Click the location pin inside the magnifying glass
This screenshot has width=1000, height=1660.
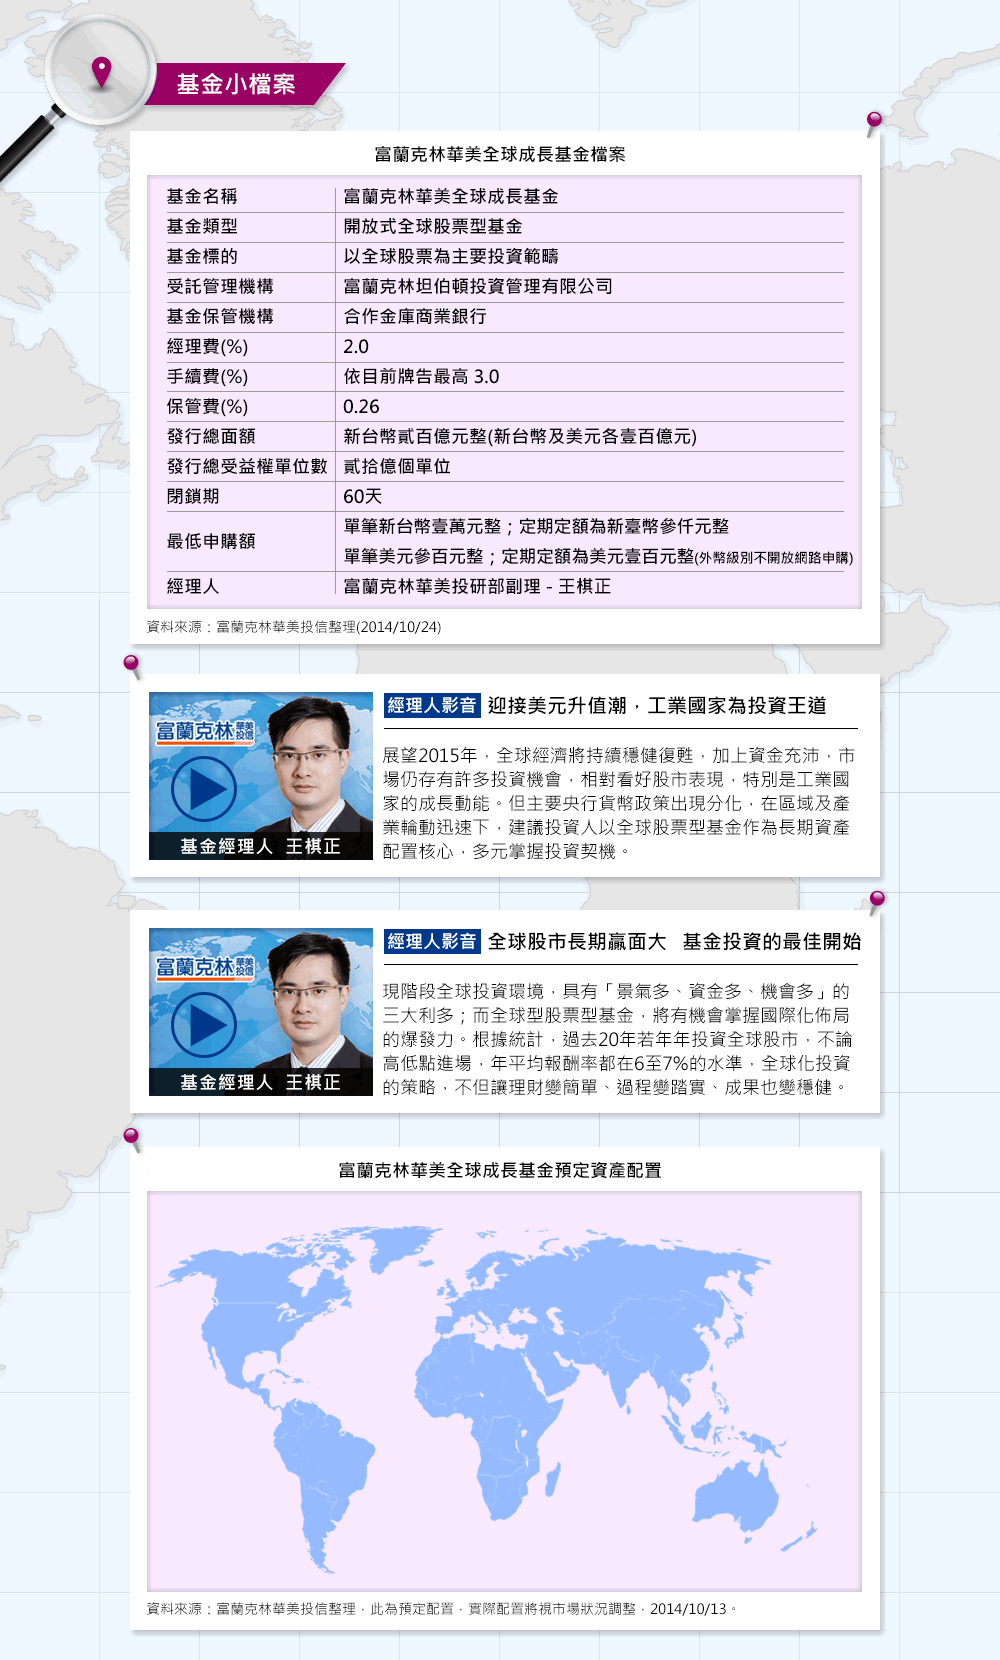[101, 72]
